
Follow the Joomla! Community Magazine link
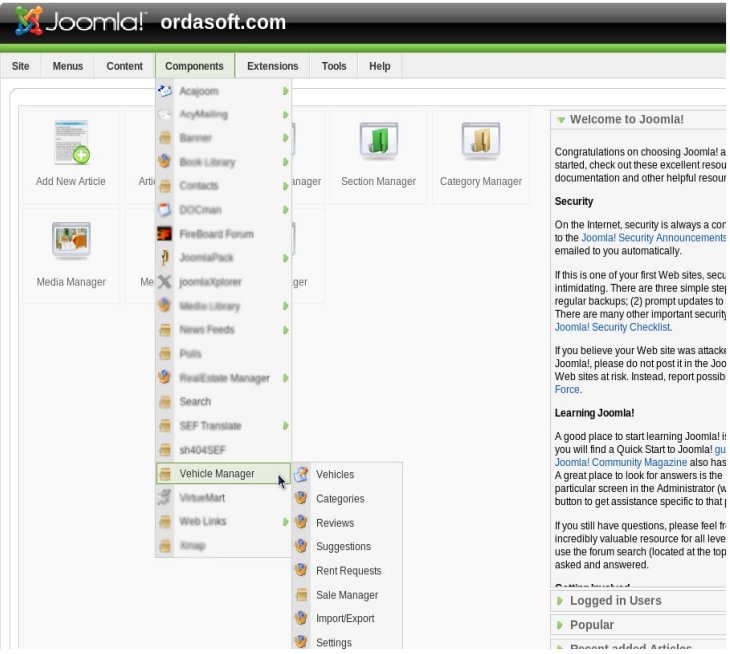click(x=621, y=462)
